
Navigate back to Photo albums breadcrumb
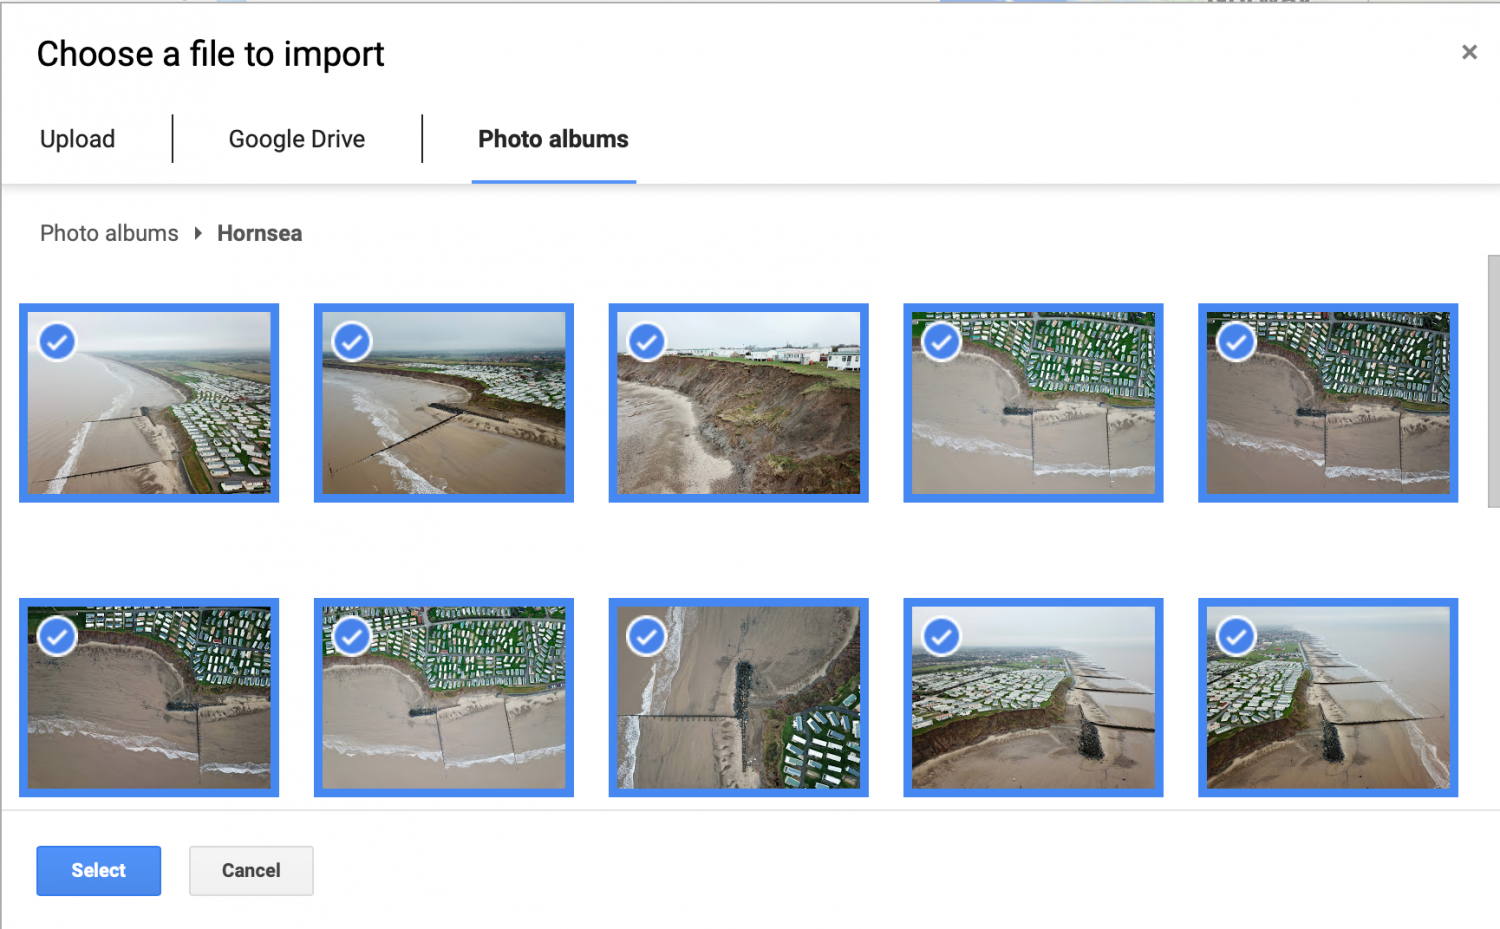pos(108,233)
